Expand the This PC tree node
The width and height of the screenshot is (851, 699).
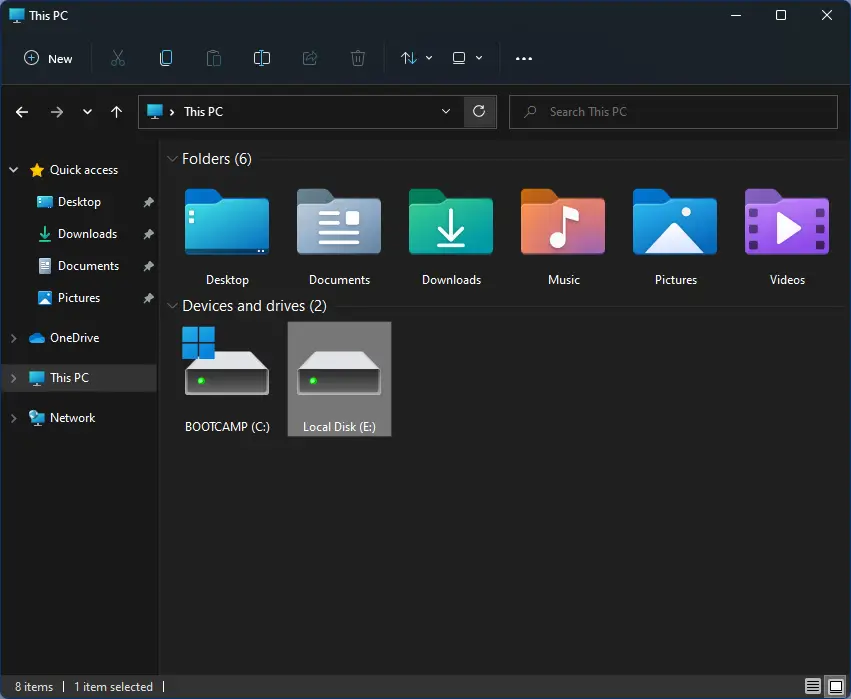click(x=14, y=378)
